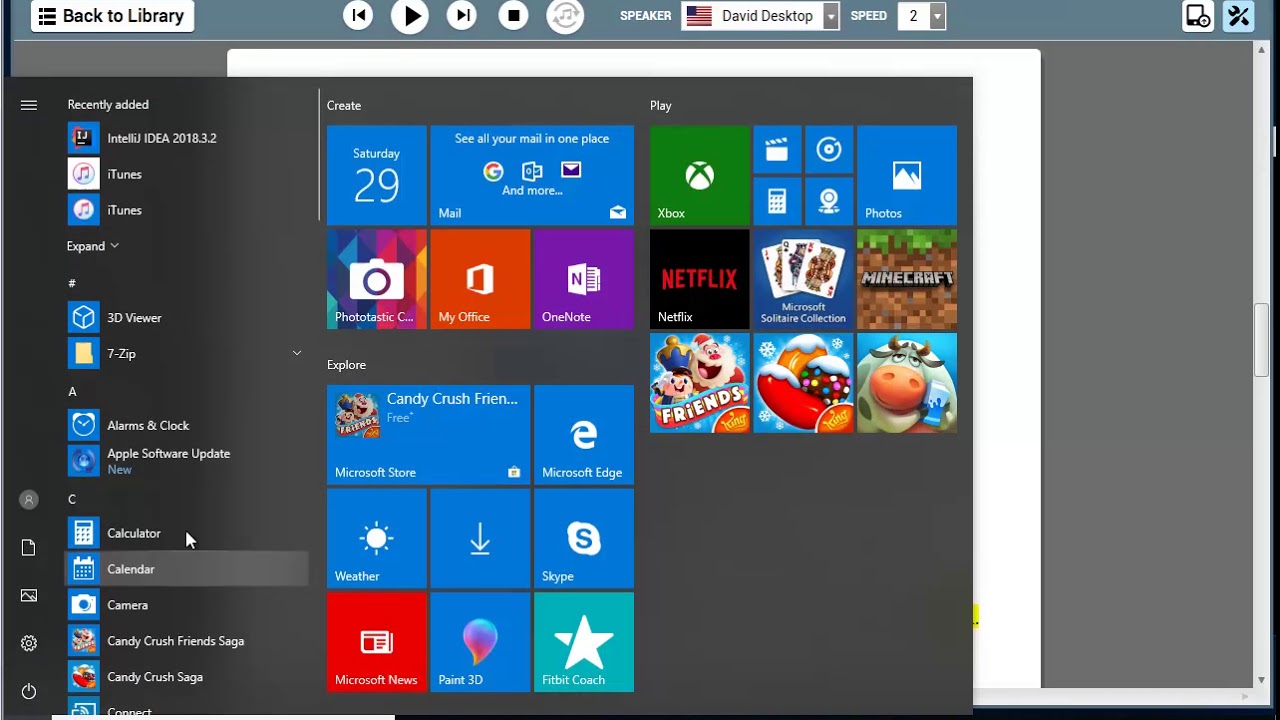The image size is (1280, 720).
Task: Open small Calculator tile in Play group
Action: 777,202
